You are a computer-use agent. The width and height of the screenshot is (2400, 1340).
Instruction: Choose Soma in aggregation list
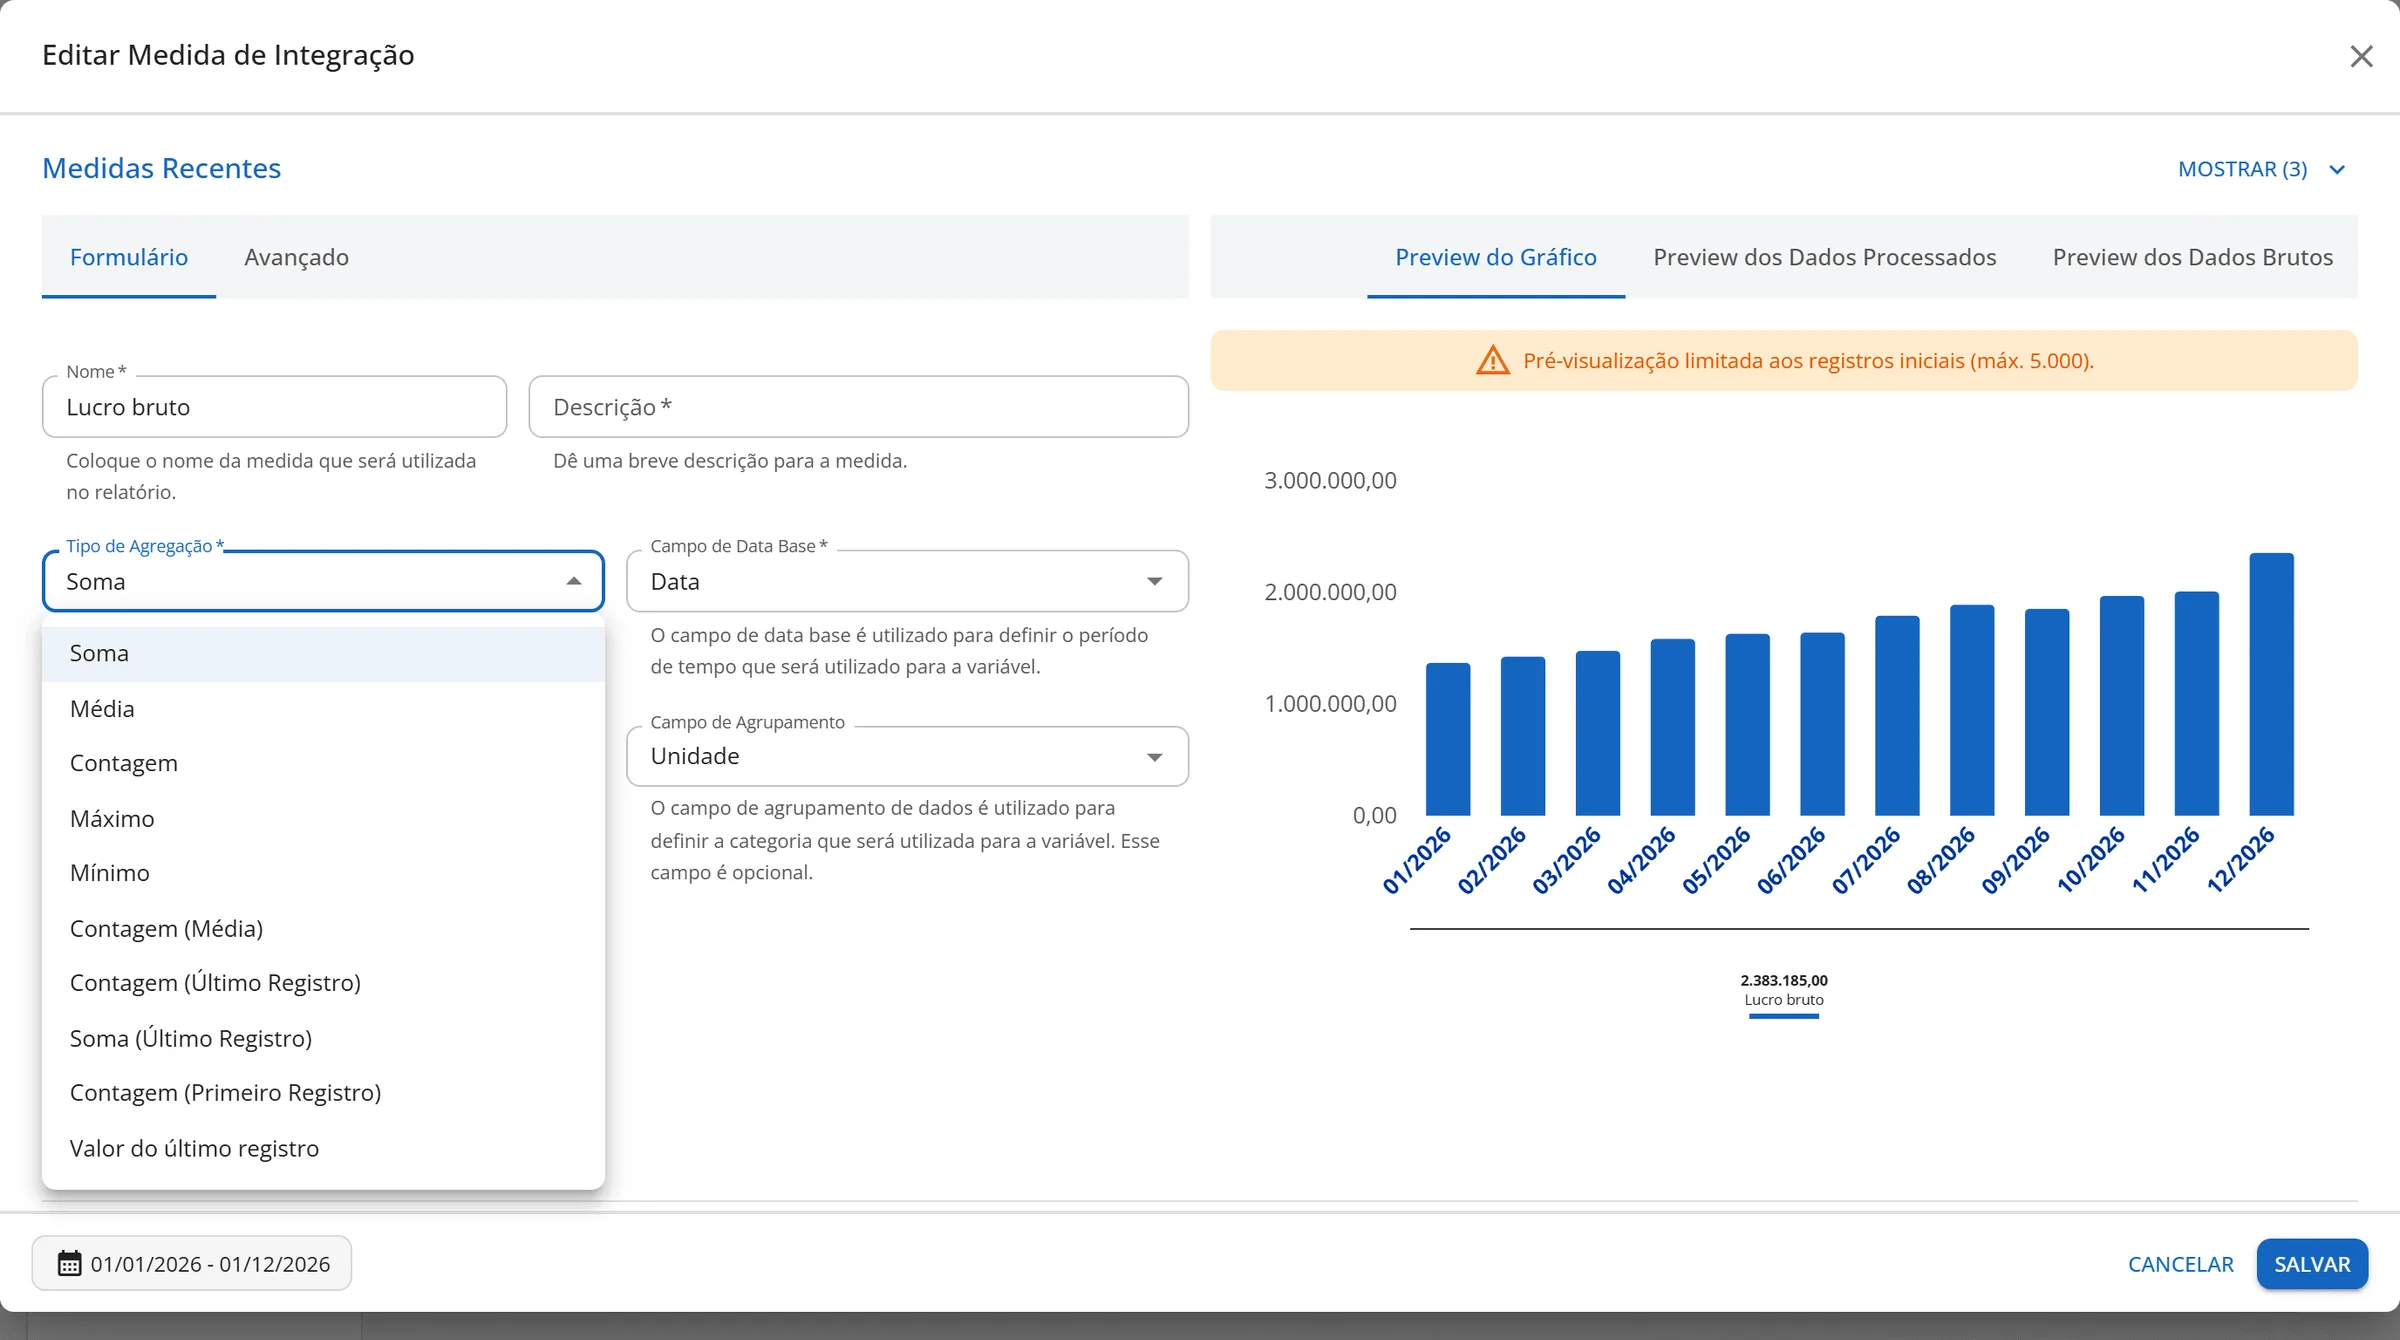[x=323, y=653]
